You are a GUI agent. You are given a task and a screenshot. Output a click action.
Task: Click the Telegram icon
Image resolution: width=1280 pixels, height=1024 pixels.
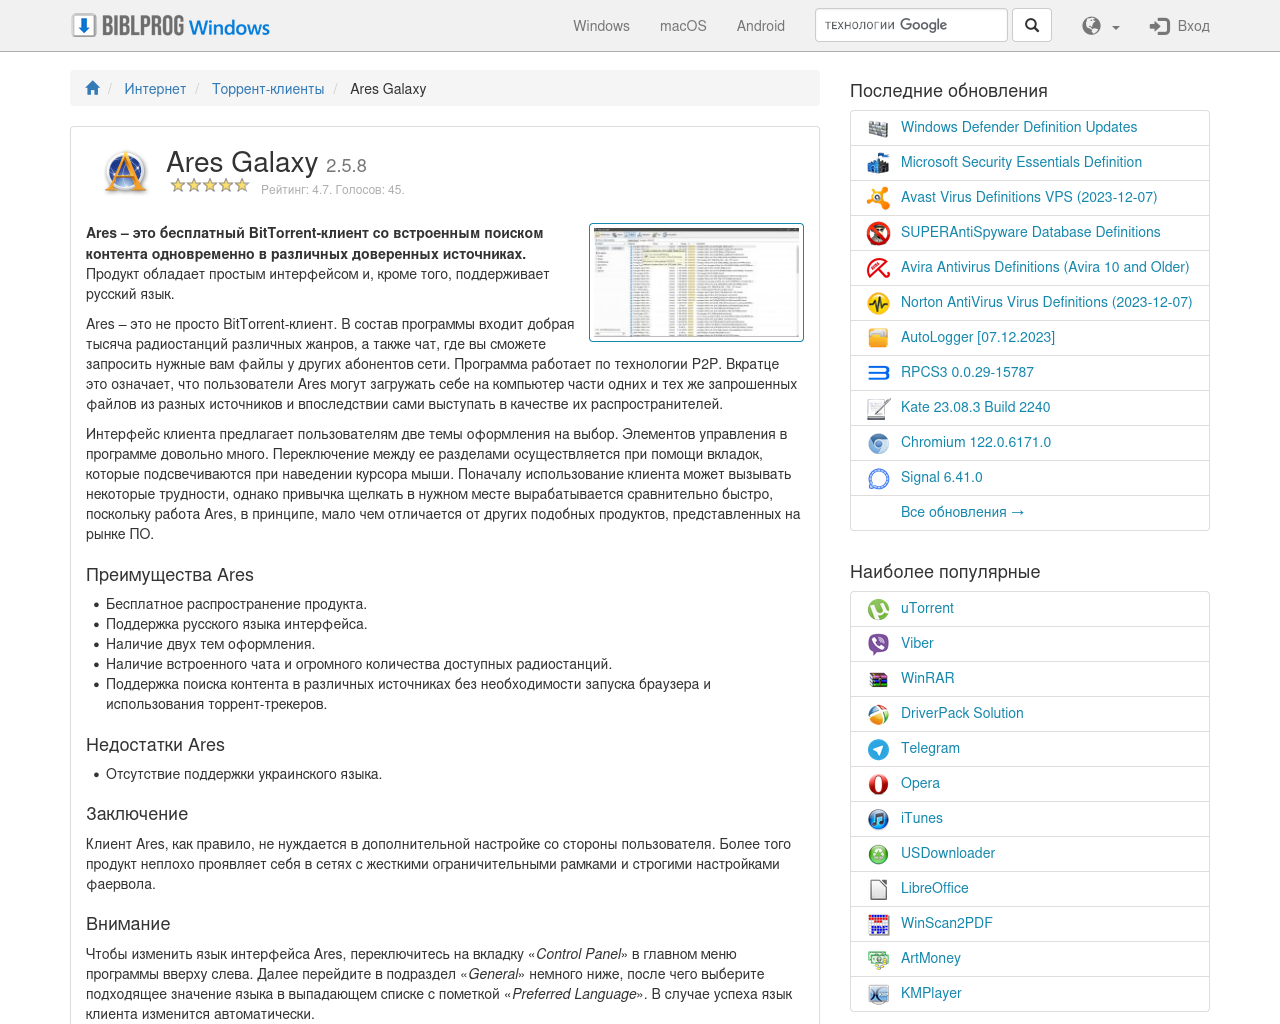pyautogui.click(x=878, y=749)
